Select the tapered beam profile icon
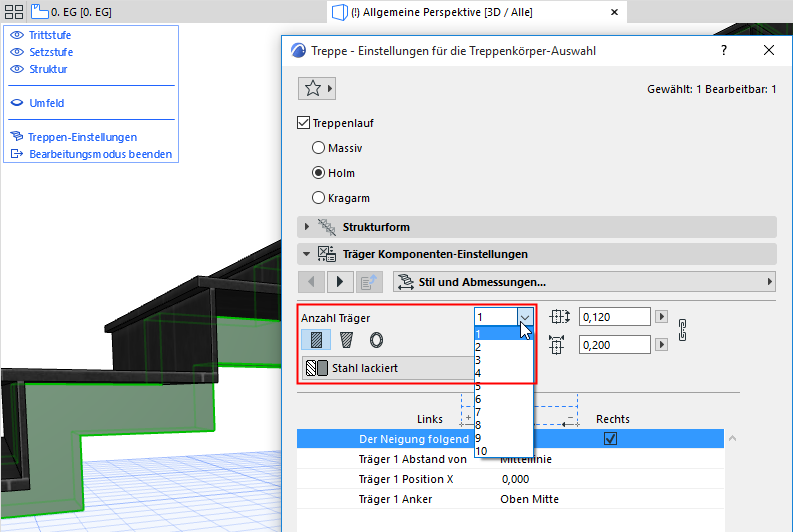 [x=346, y=340]
